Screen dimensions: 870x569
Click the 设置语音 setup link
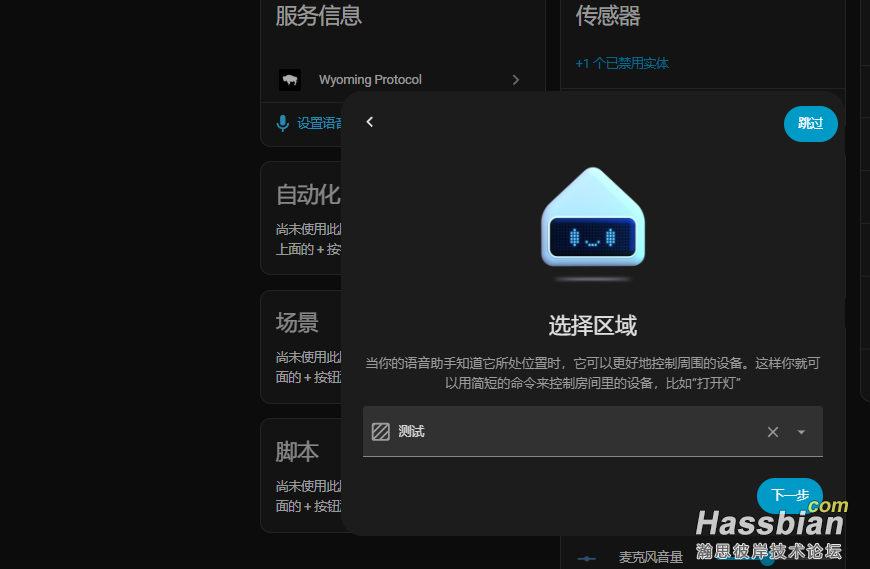tap(319, 123)
